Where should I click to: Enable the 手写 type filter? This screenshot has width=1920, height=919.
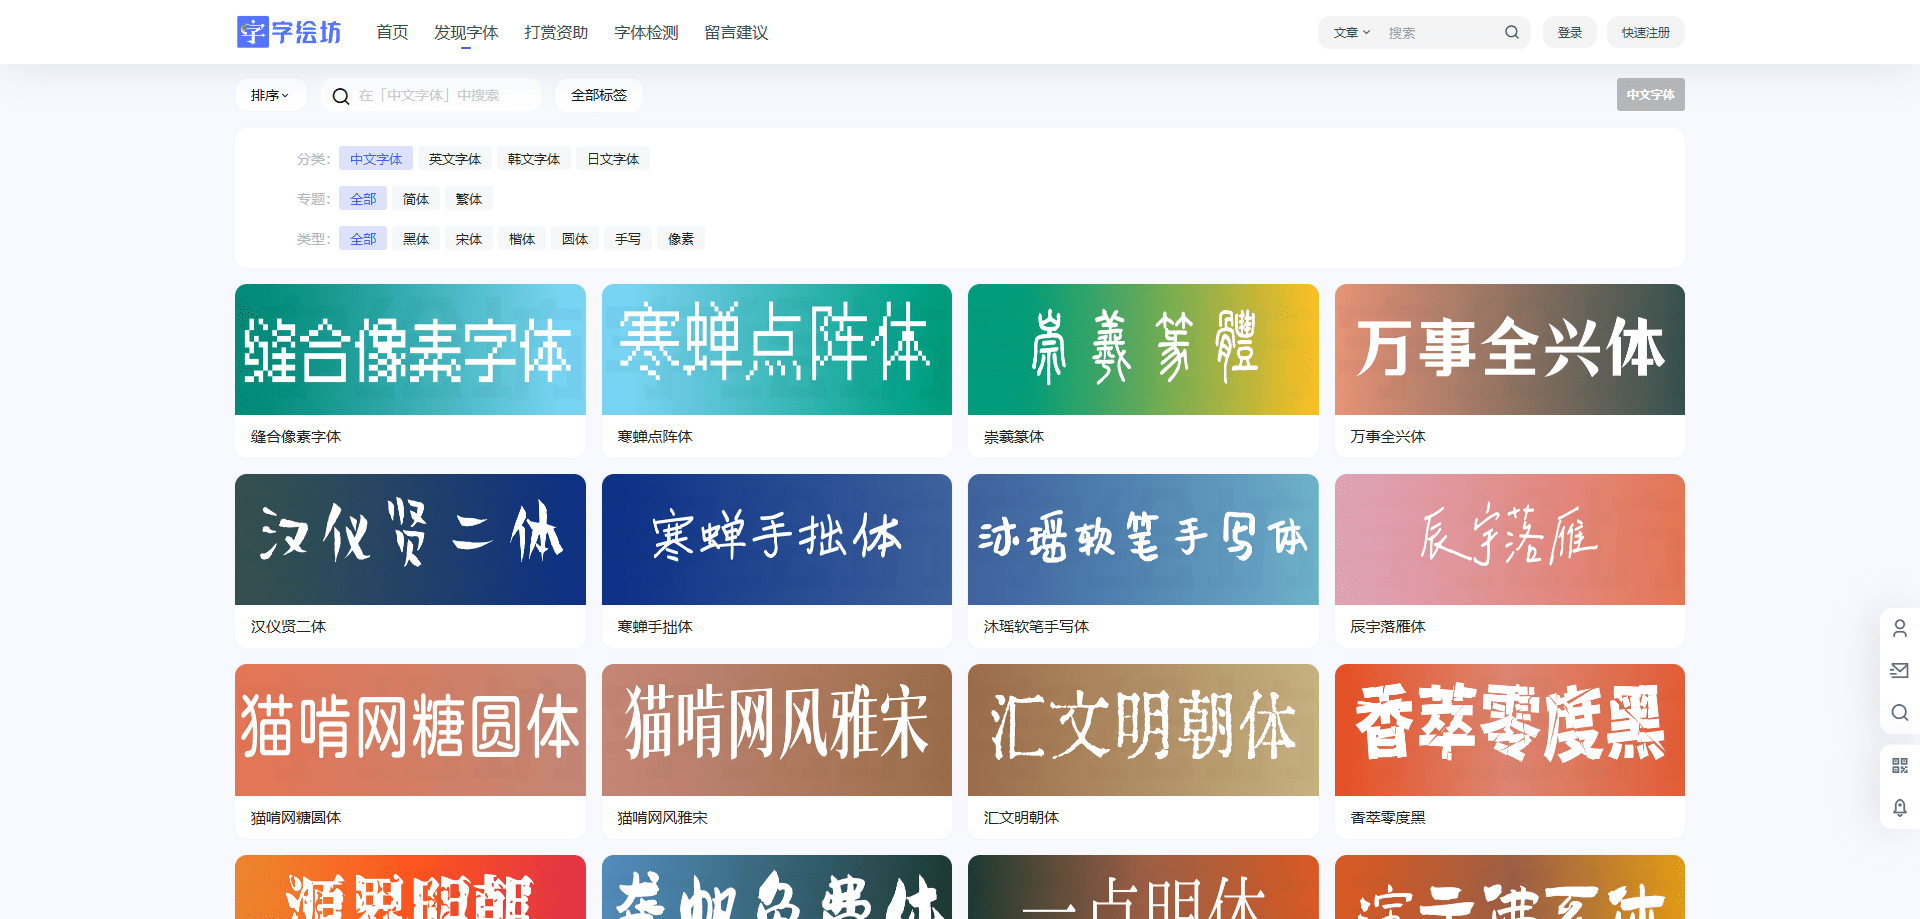click(627, 239)
